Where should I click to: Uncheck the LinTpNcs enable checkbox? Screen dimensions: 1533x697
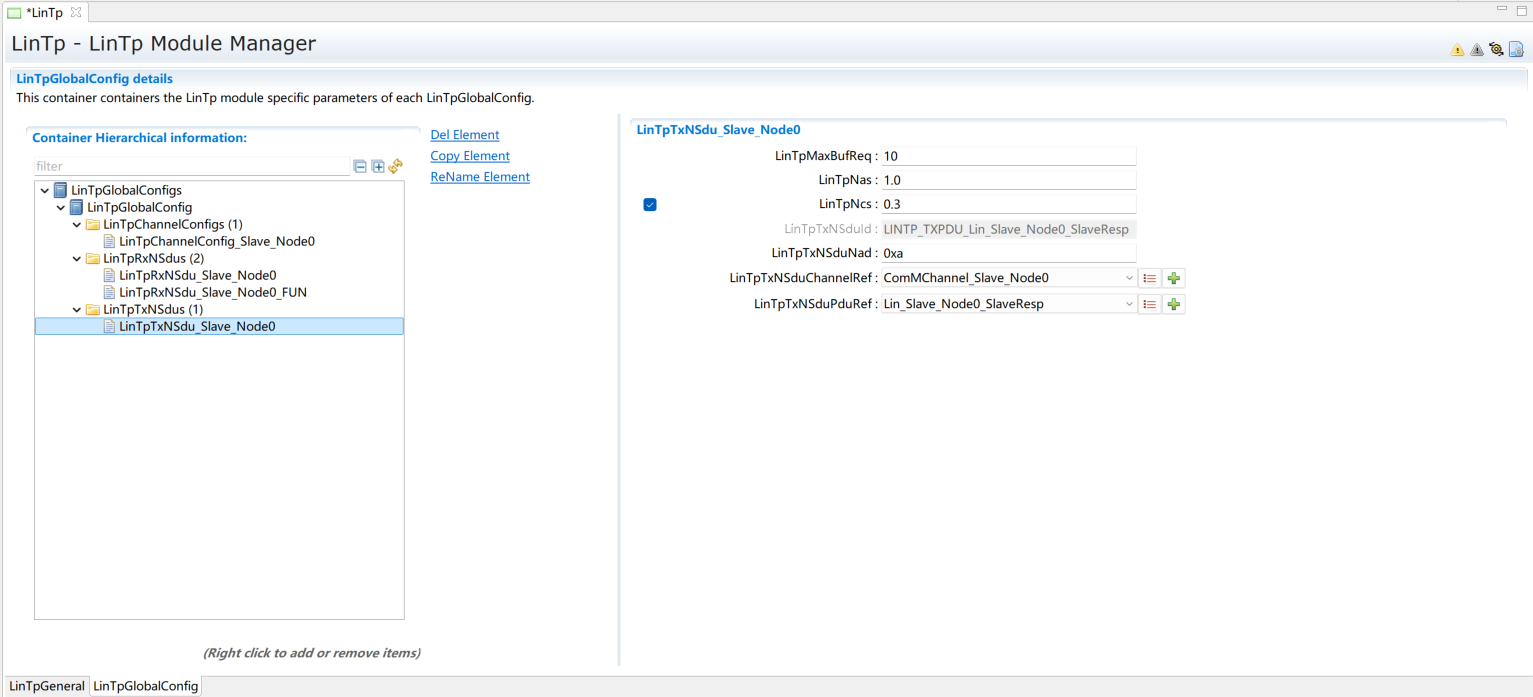click(x=650, y=204)
